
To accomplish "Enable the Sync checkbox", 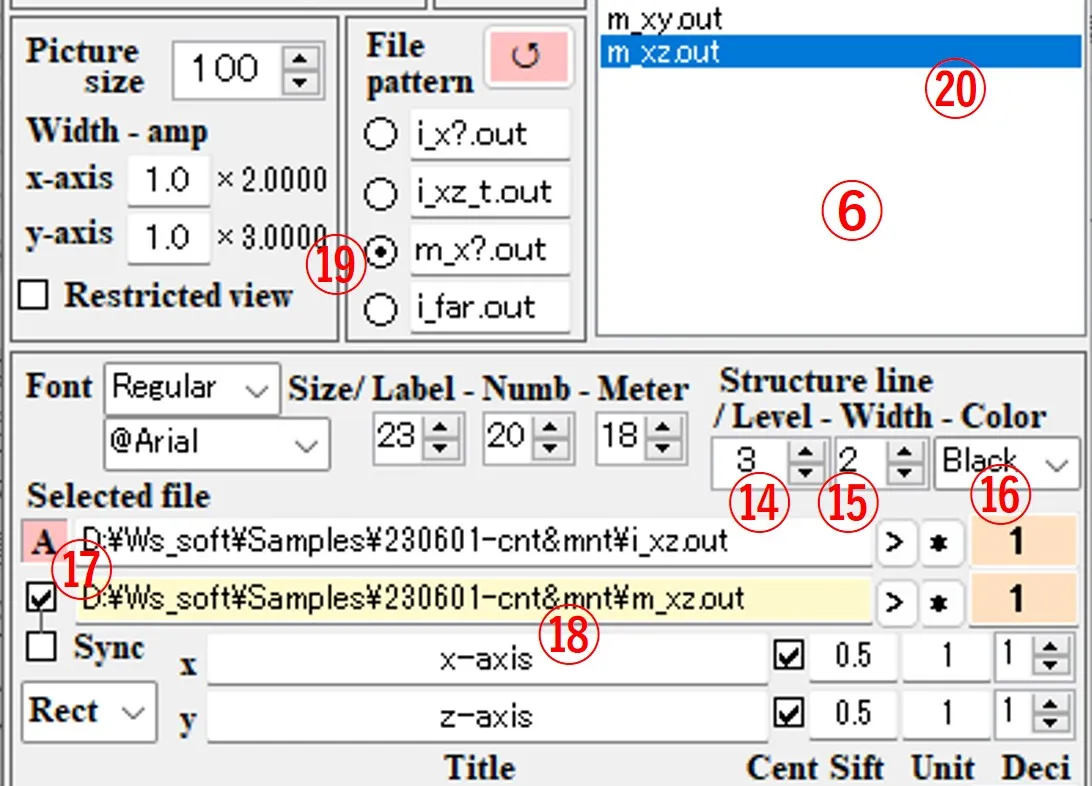I will [41, 647].
